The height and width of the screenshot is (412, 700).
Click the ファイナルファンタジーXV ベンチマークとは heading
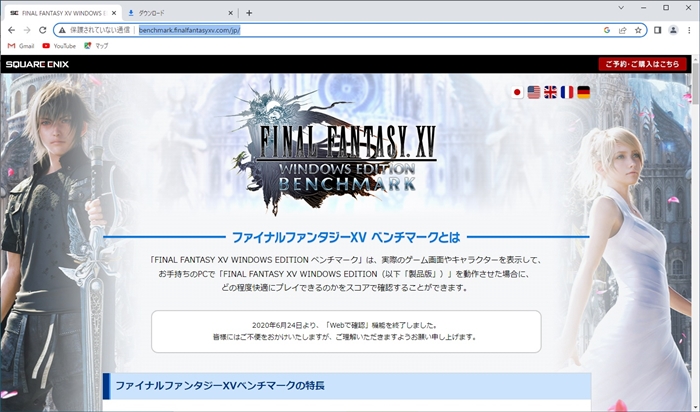point(346,237)
